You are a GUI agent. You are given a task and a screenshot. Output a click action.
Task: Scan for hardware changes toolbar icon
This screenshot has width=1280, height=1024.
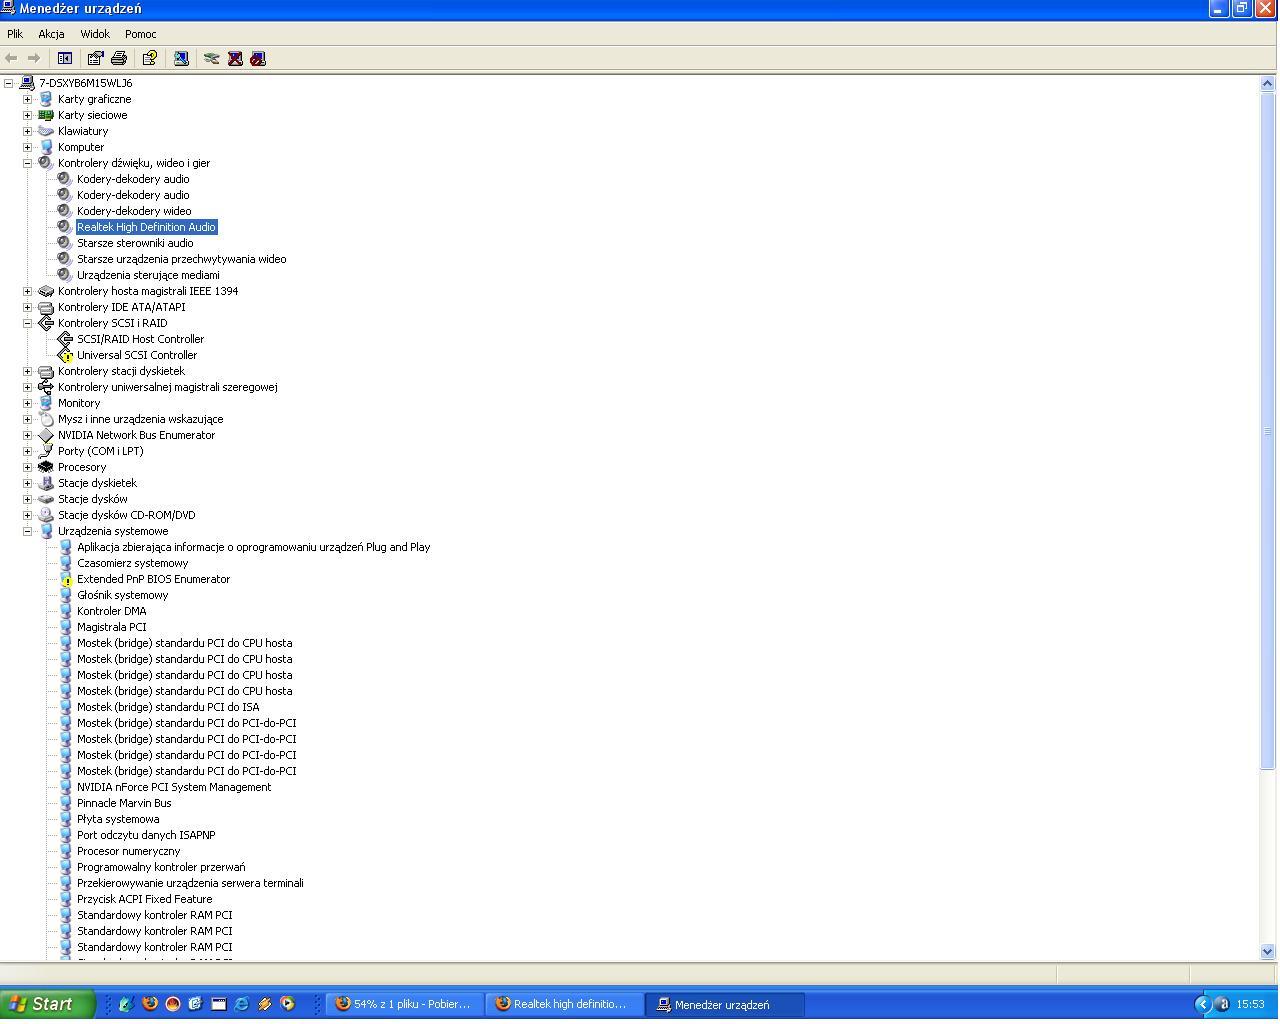[x=181, y=58]
